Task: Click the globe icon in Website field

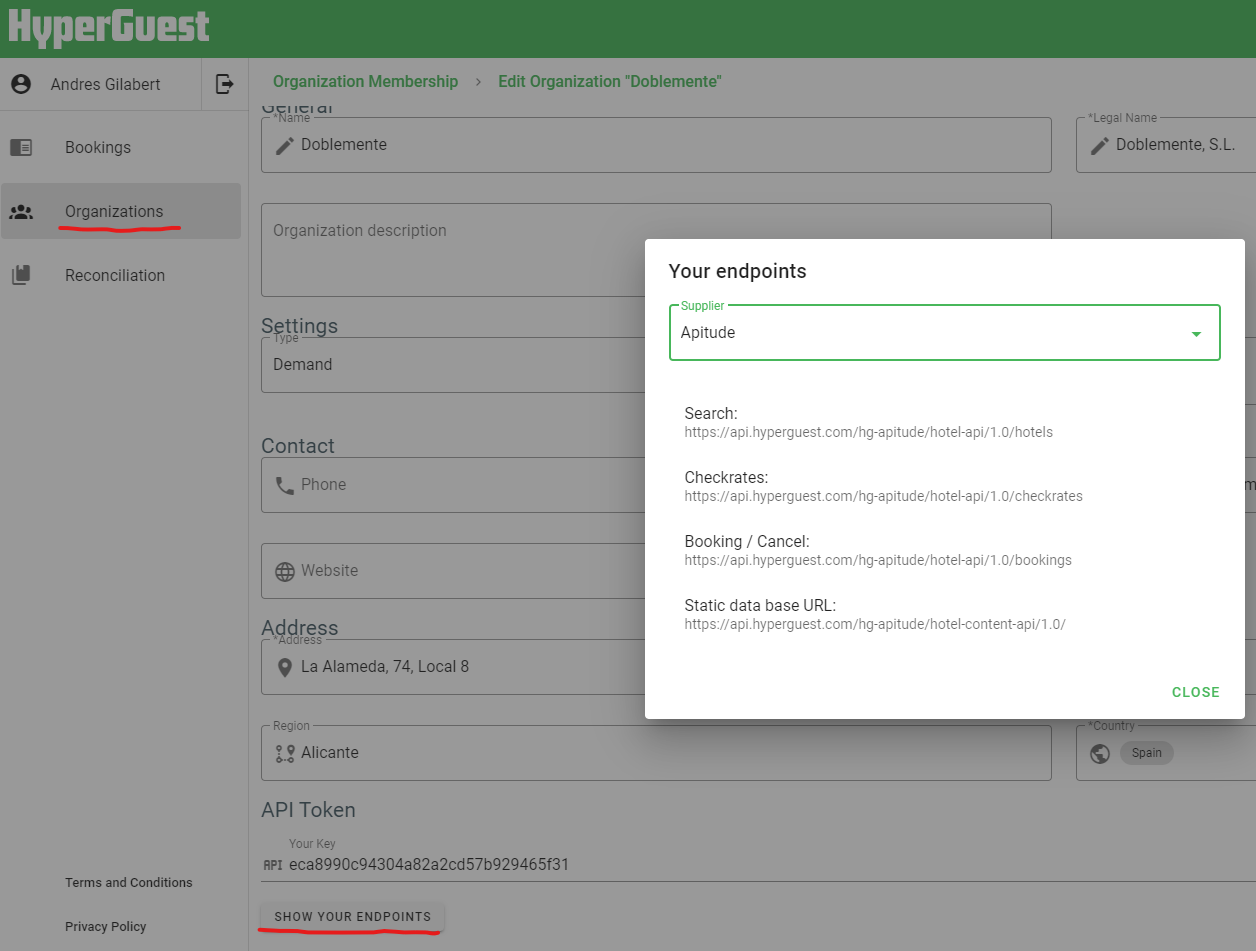Action: click(x=285, y=571)
